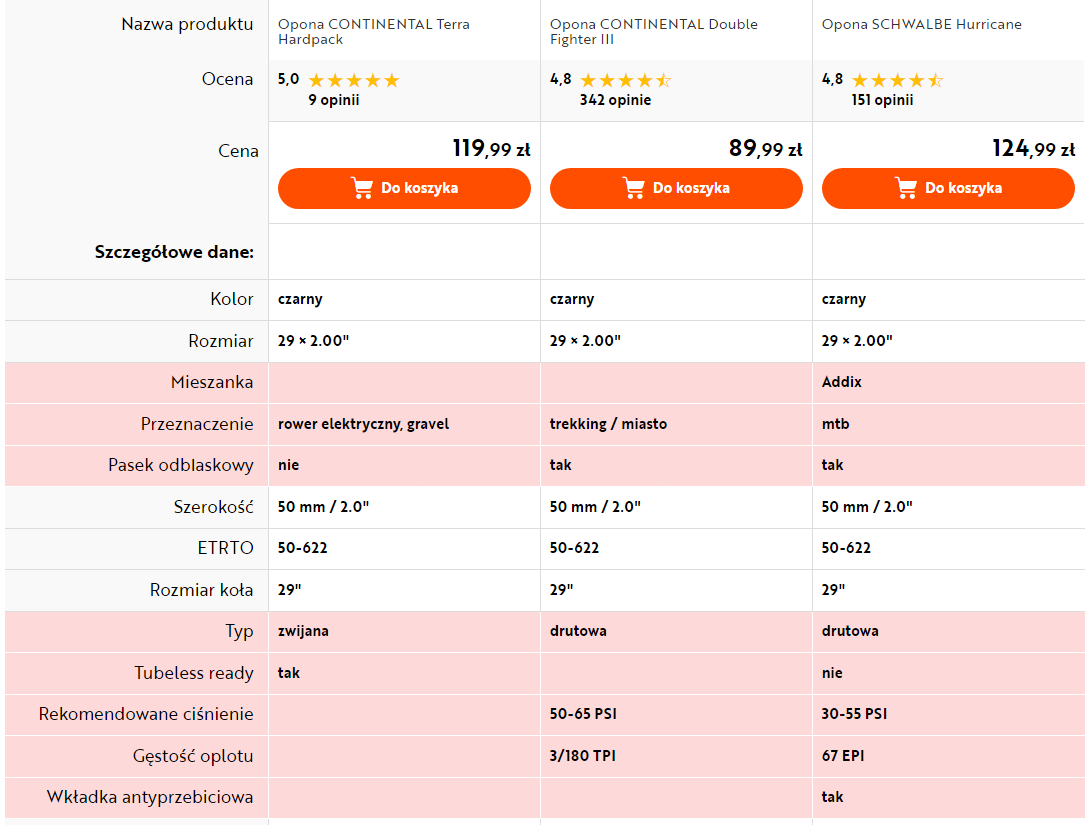Select the Addix compound value
This screenshot has width=1089, height=825.
[841, 382]
